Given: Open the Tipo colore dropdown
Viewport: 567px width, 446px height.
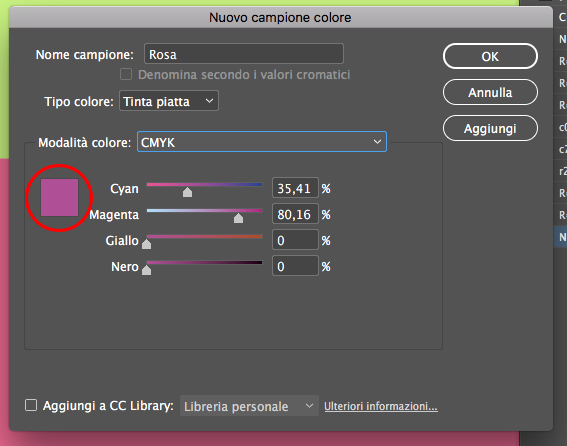Looking at the screenshot, I should click(169, 101).
